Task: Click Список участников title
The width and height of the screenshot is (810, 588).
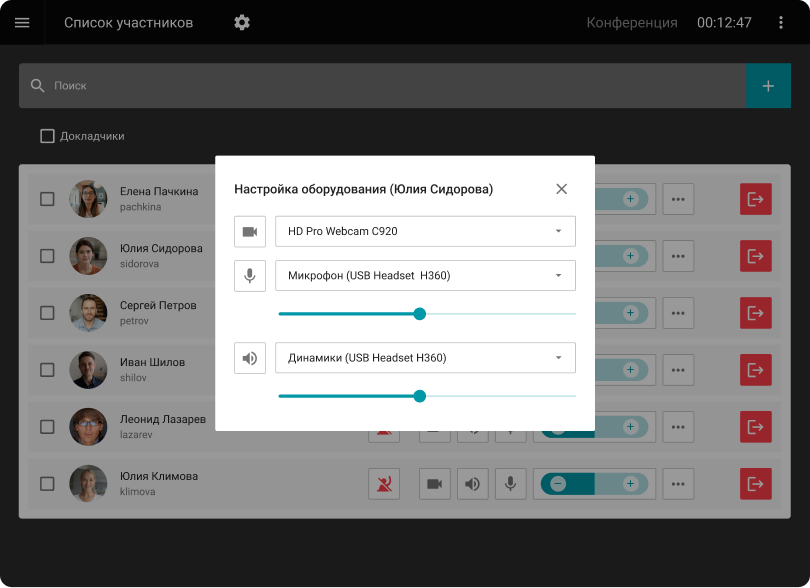Action: (x=128, y=22)
